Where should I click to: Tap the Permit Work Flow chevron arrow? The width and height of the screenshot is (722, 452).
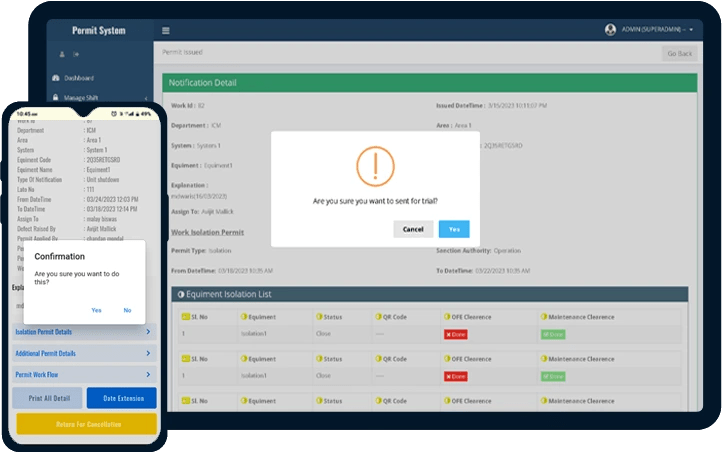(x=148, y=375)
